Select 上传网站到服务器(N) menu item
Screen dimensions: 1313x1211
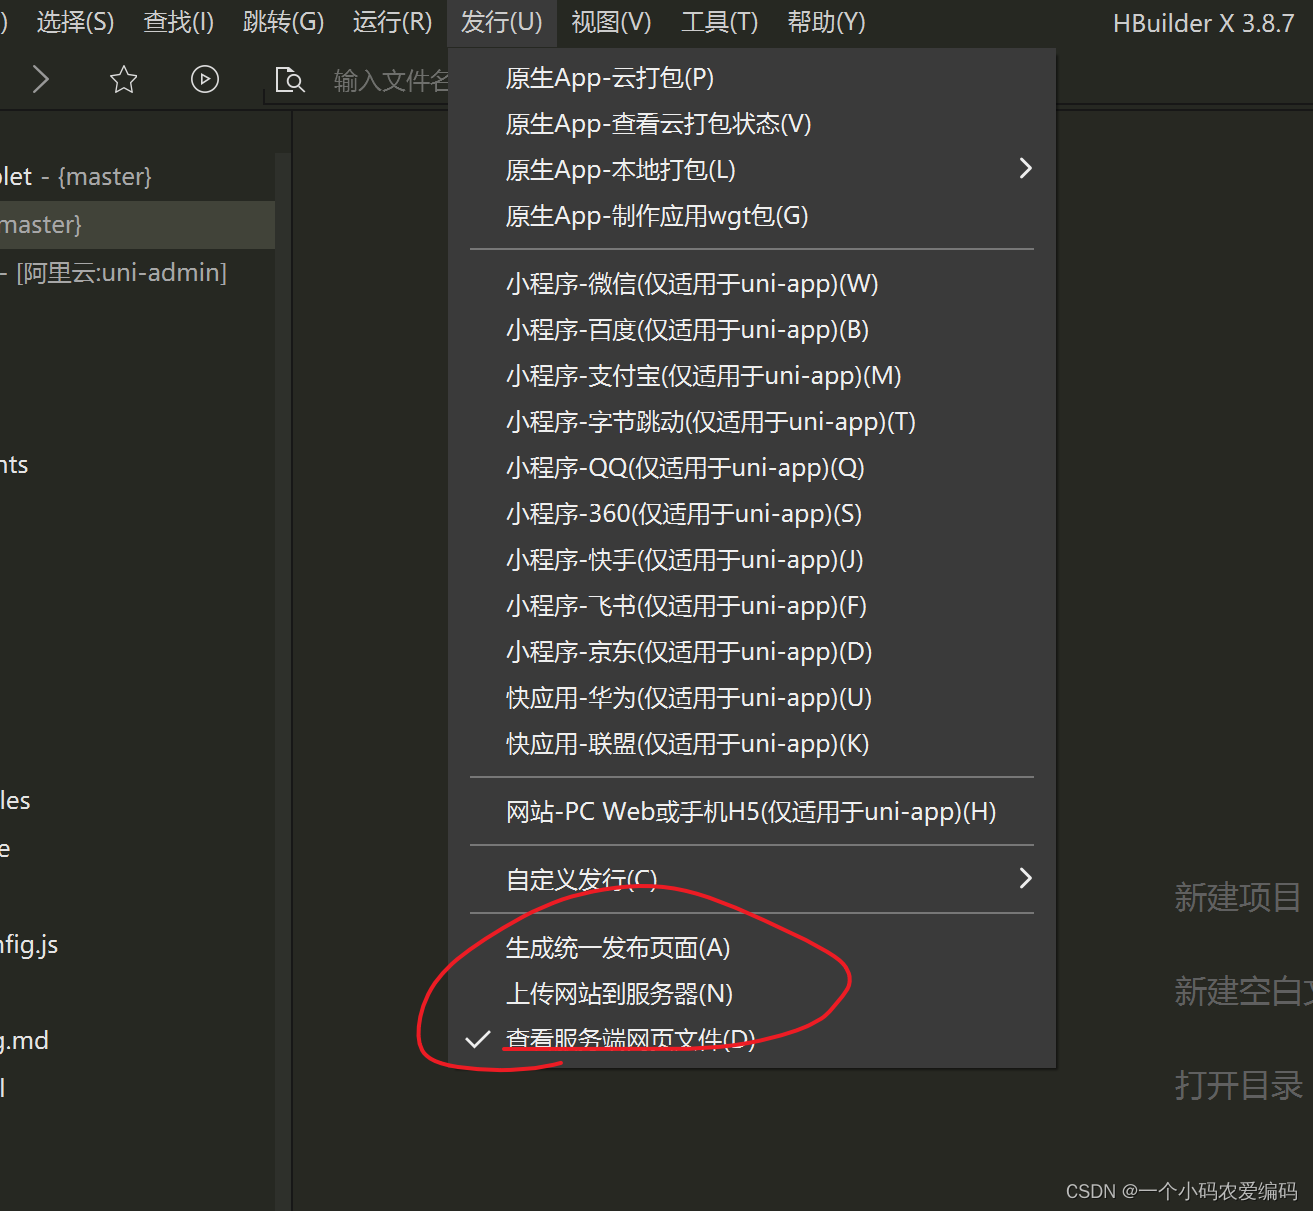tap(620, 994)
